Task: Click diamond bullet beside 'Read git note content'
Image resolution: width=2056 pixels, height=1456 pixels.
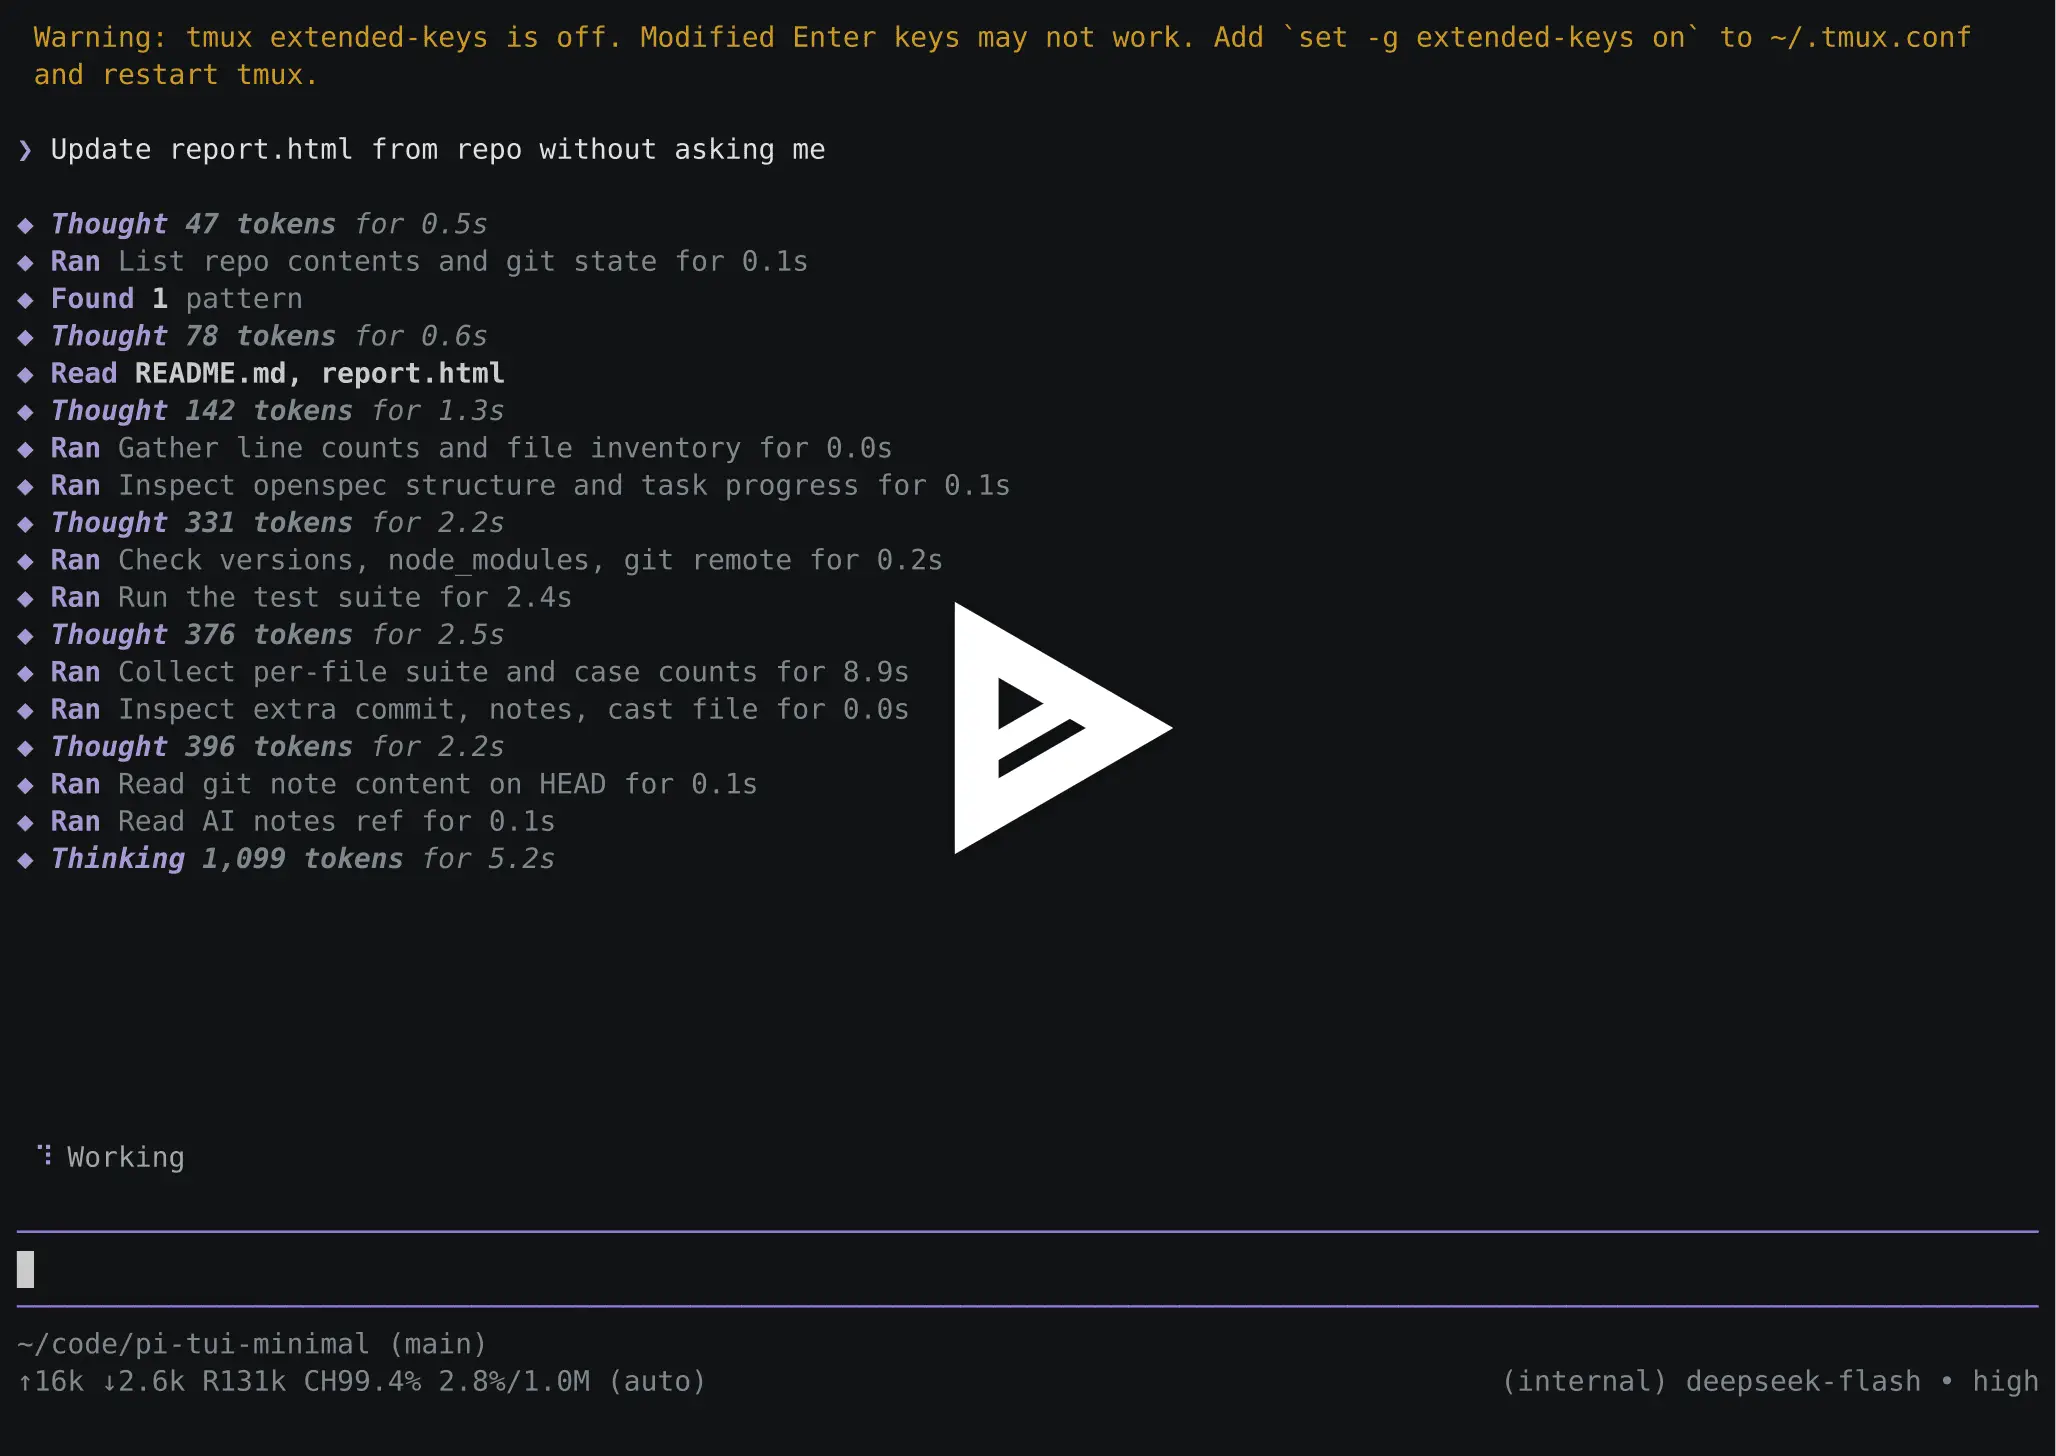Action: [26, 785]
